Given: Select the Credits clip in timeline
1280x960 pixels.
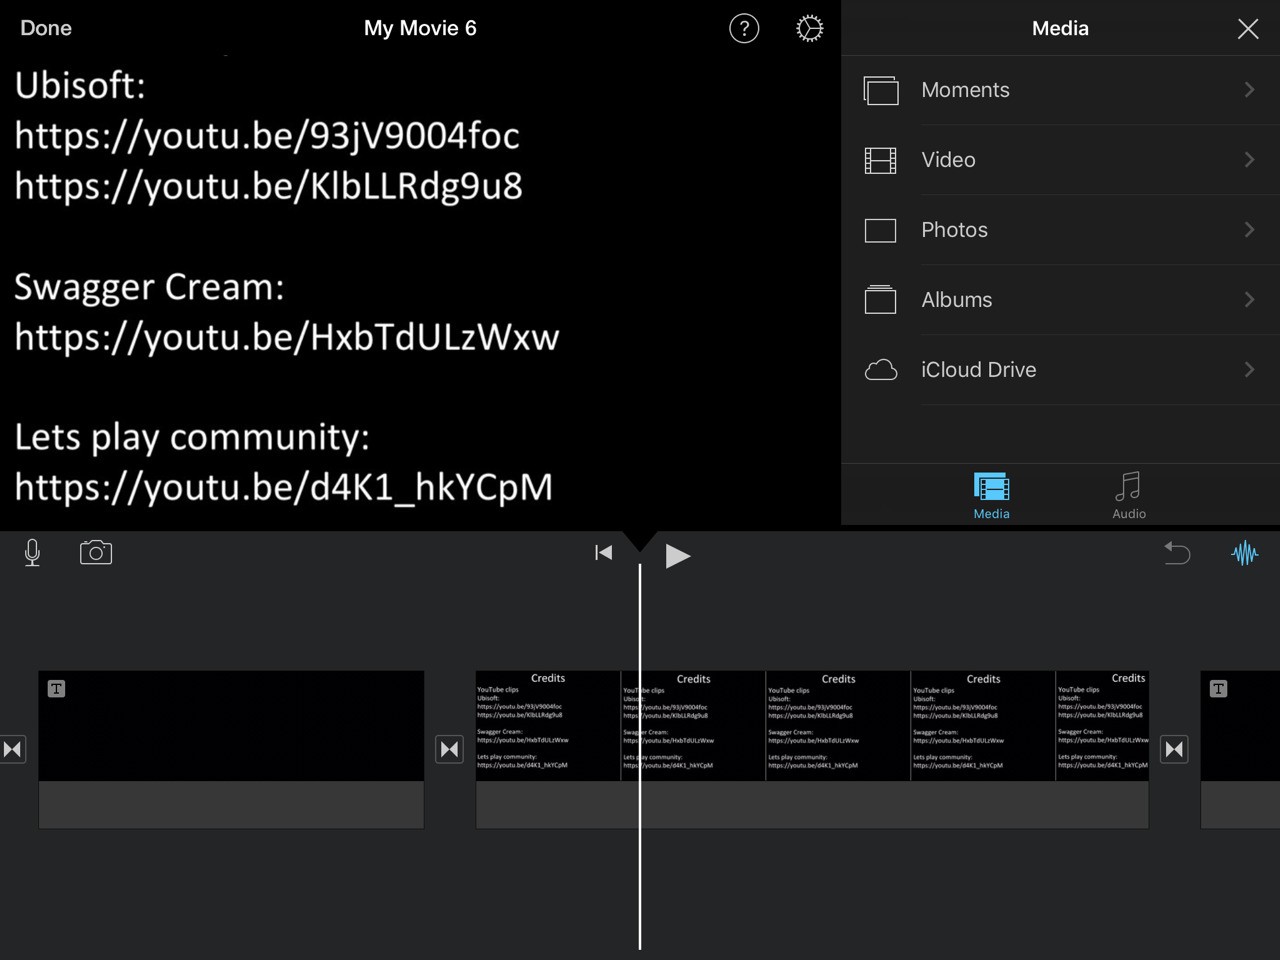Looking at the screenshot, I should [812, 749].
